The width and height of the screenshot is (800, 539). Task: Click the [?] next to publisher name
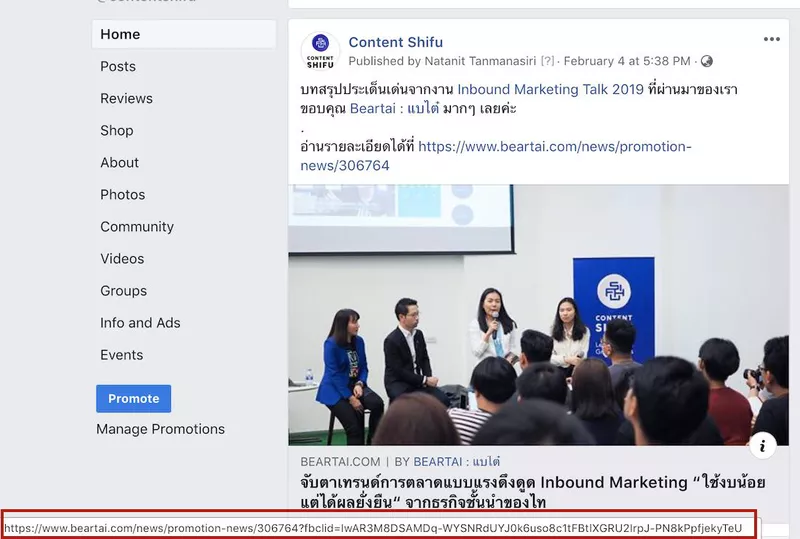tap(547, 61)
